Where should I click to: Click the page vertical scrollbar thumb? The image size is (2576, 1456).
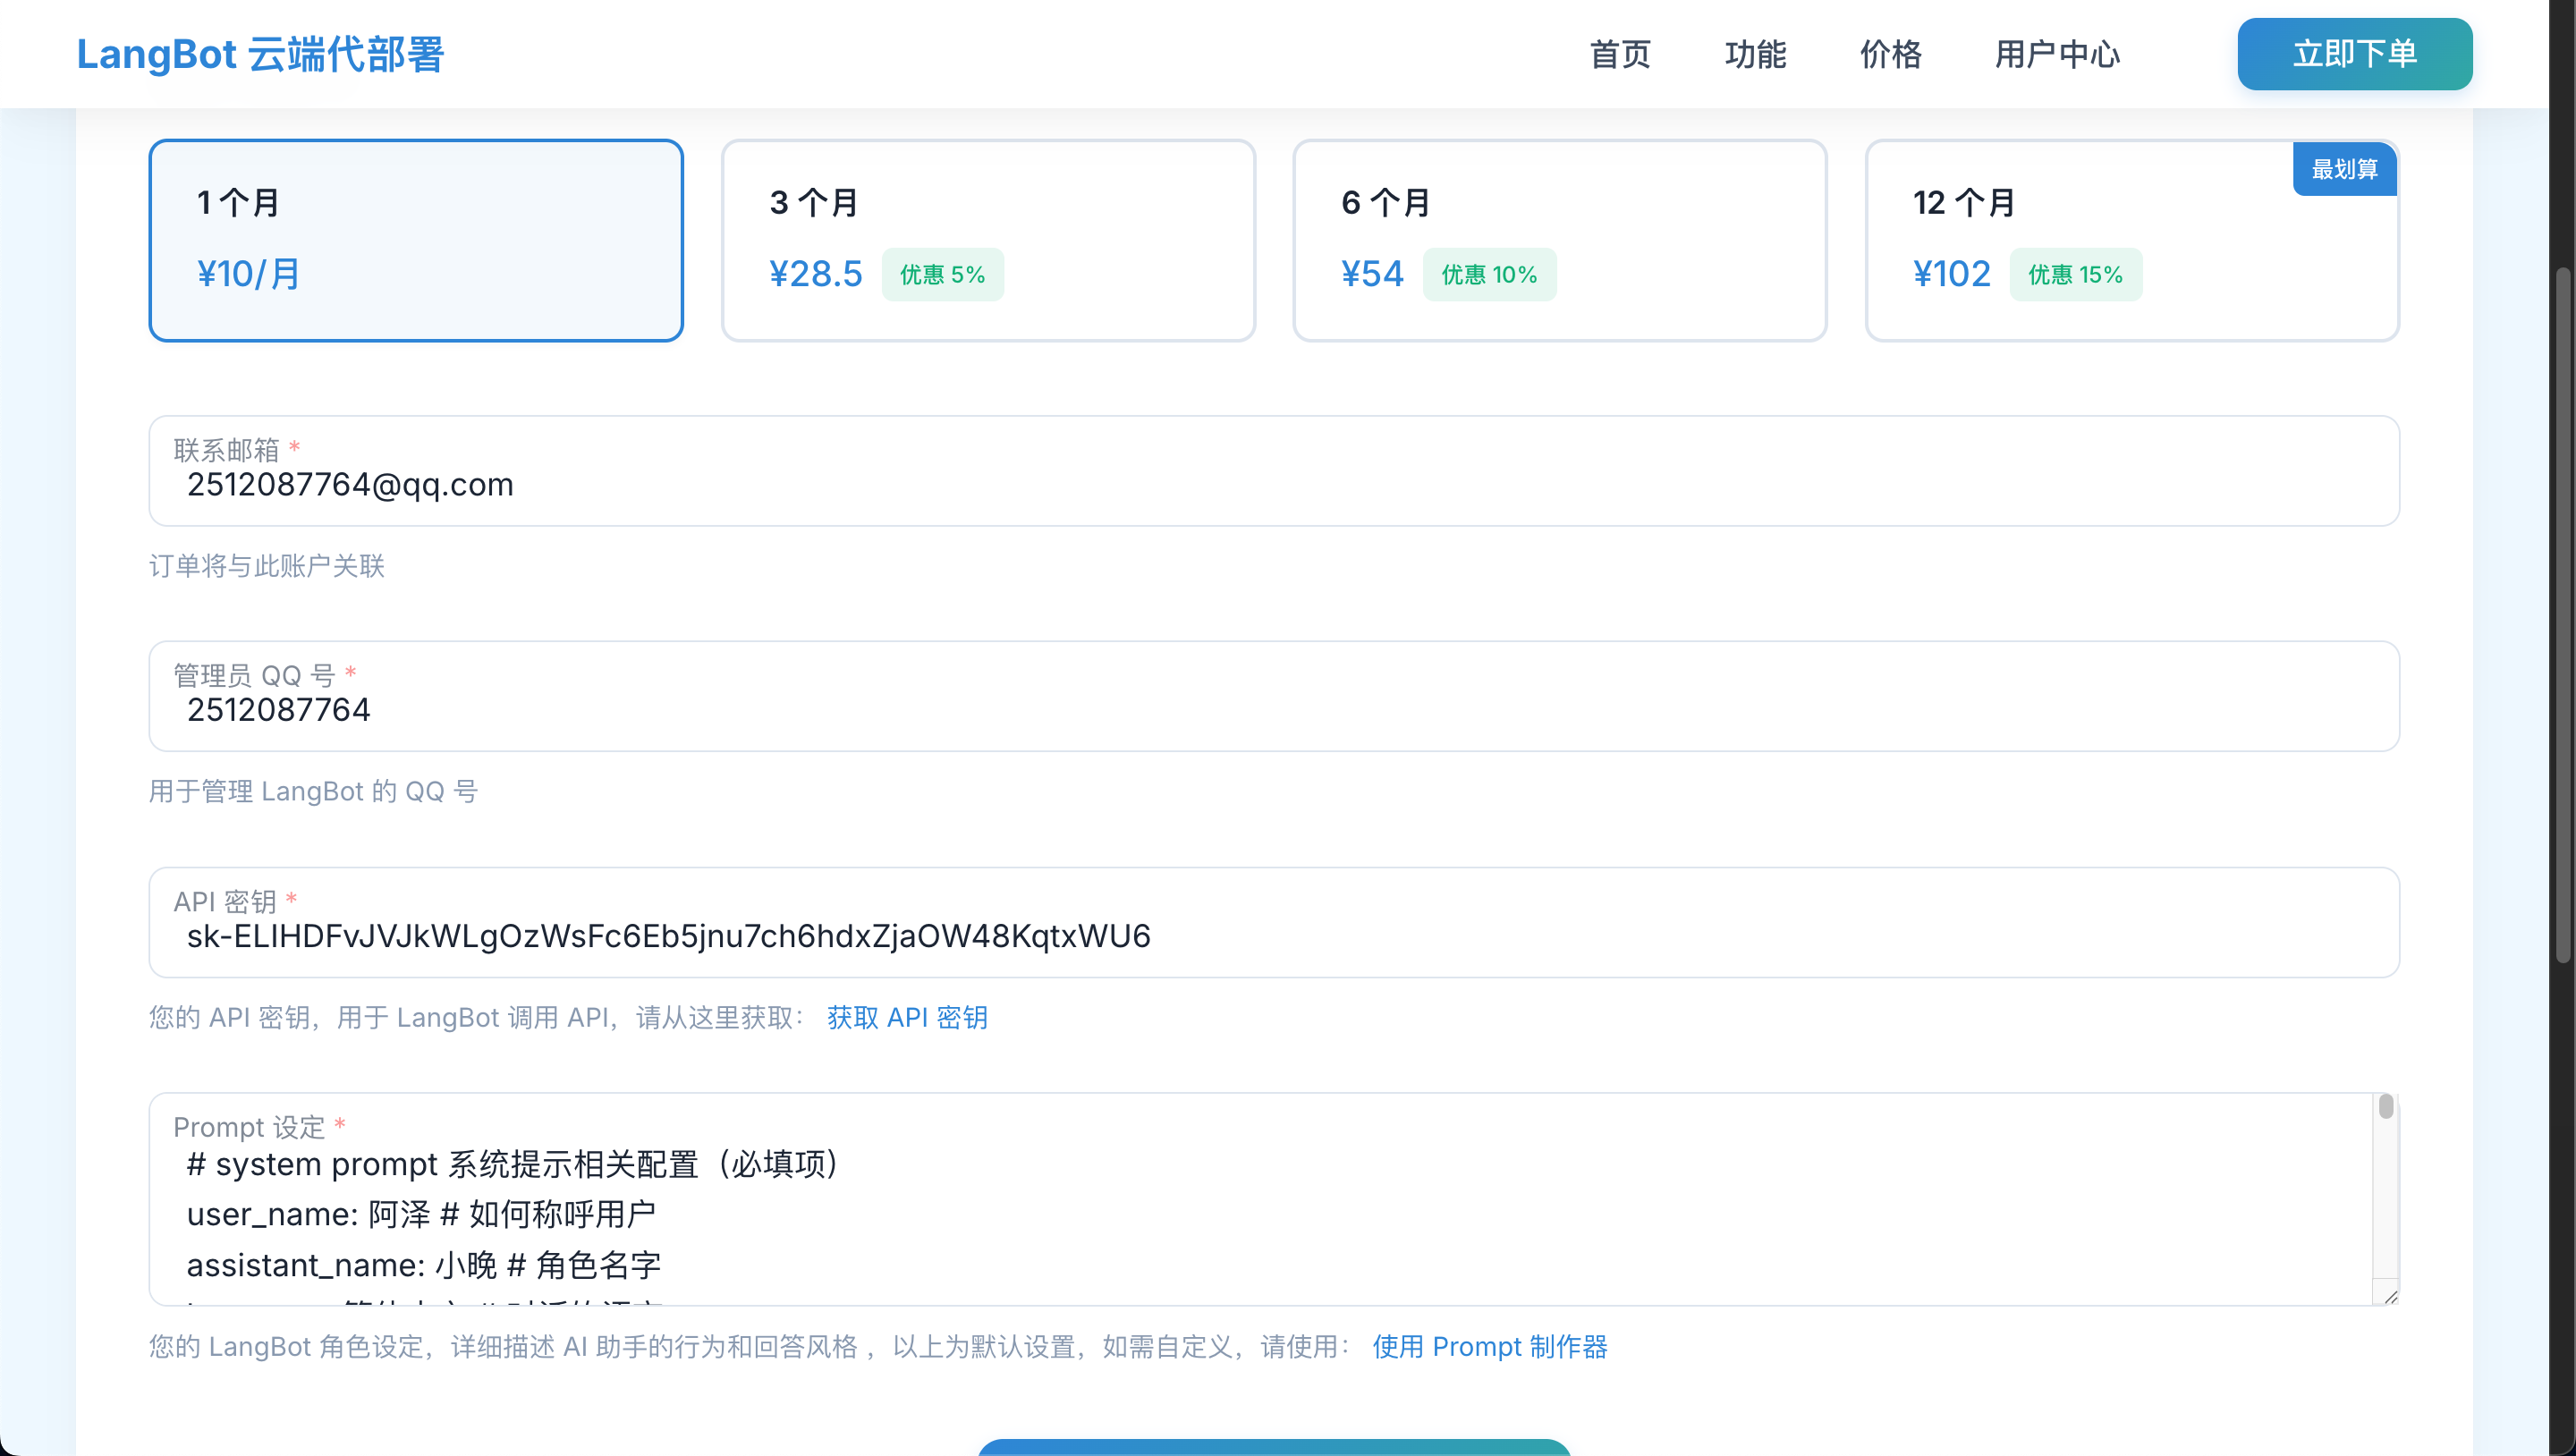[x=2562, y=614]
